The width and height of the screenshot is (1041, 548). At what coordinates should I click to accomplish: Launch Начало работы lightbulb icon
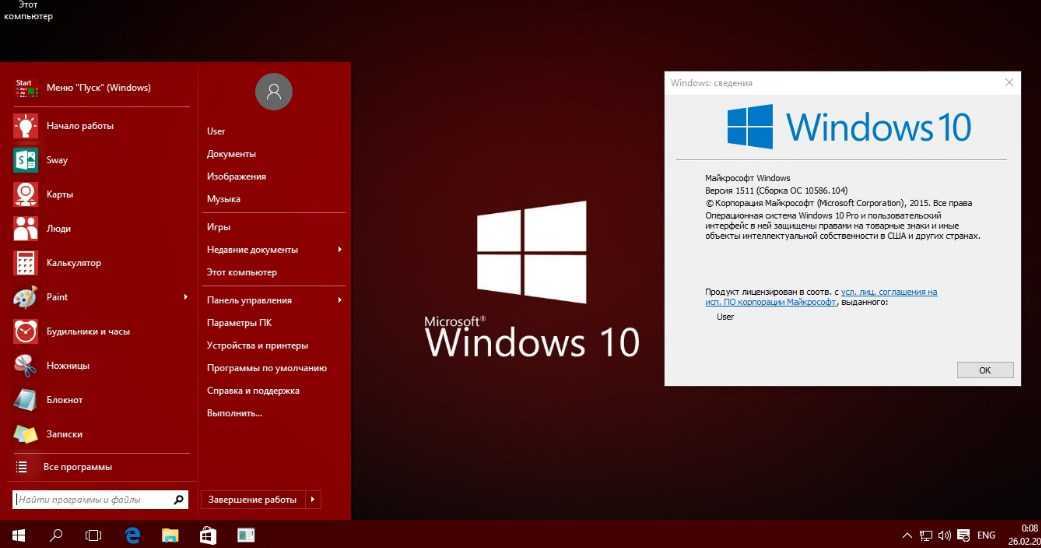click(x=25, y=126)
